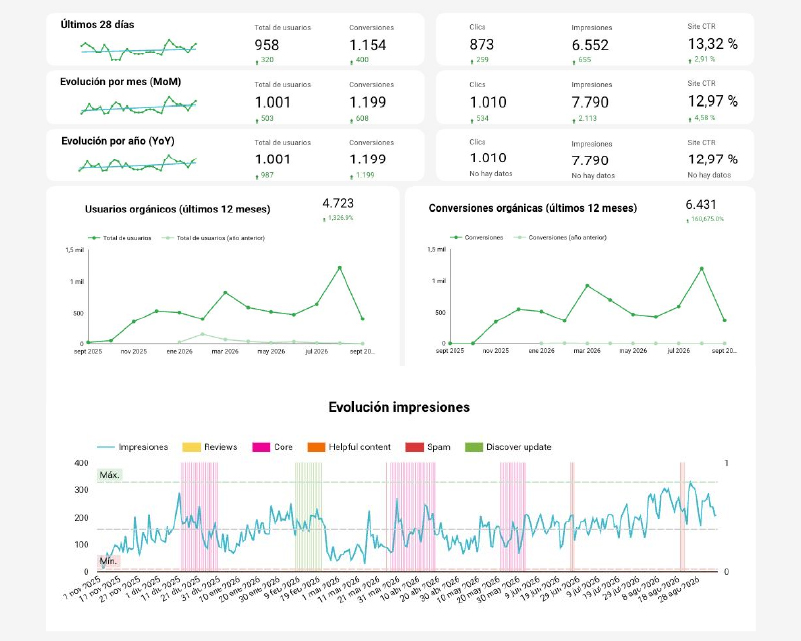
Task: Click 'No hay datos' under YoY Site CTR
Action: click(x=709, y=175)
